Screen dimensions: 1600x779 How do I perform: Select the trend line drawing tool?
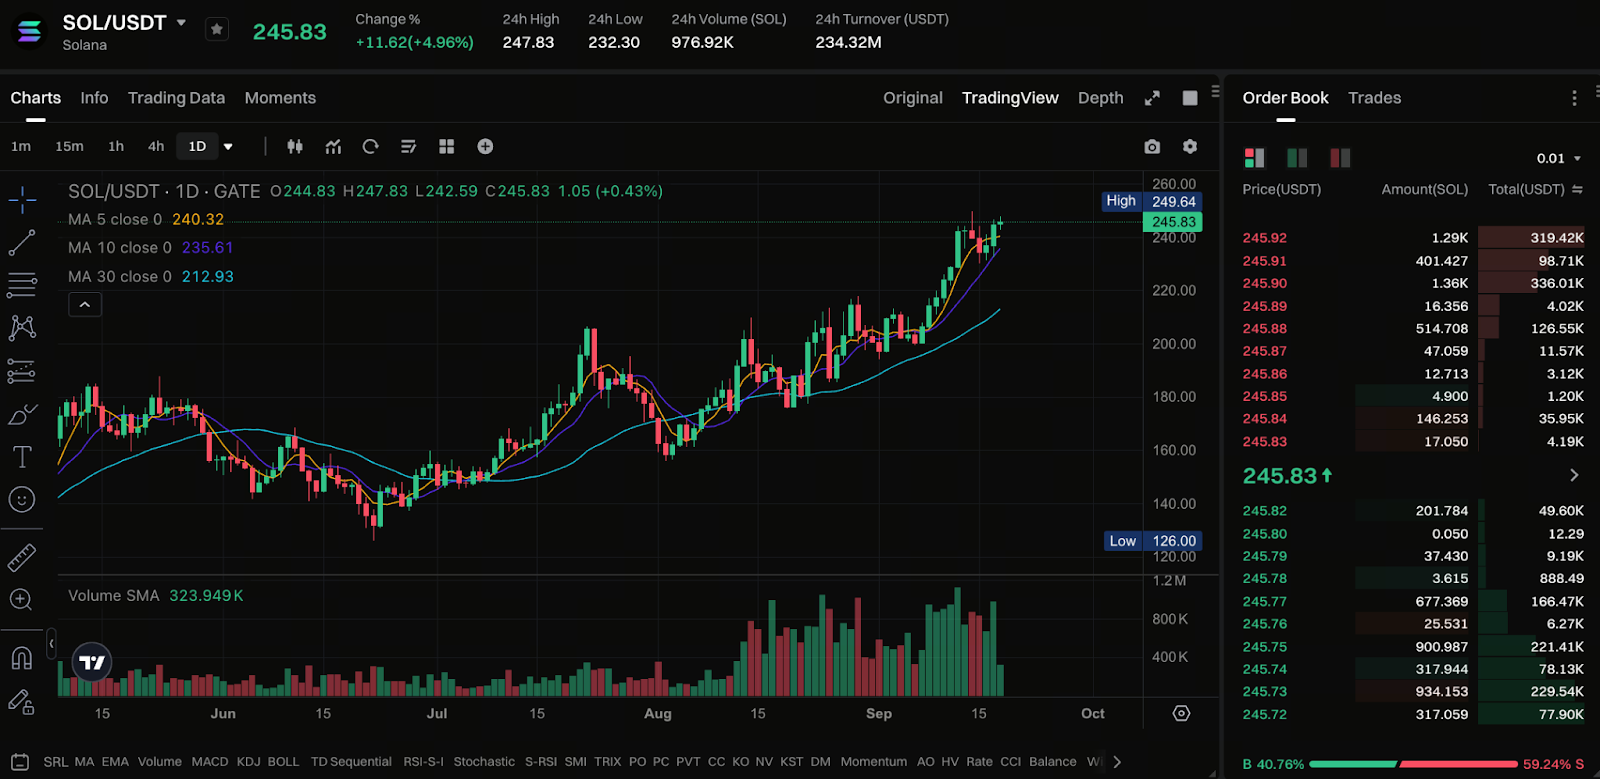[x=22, y=242]
